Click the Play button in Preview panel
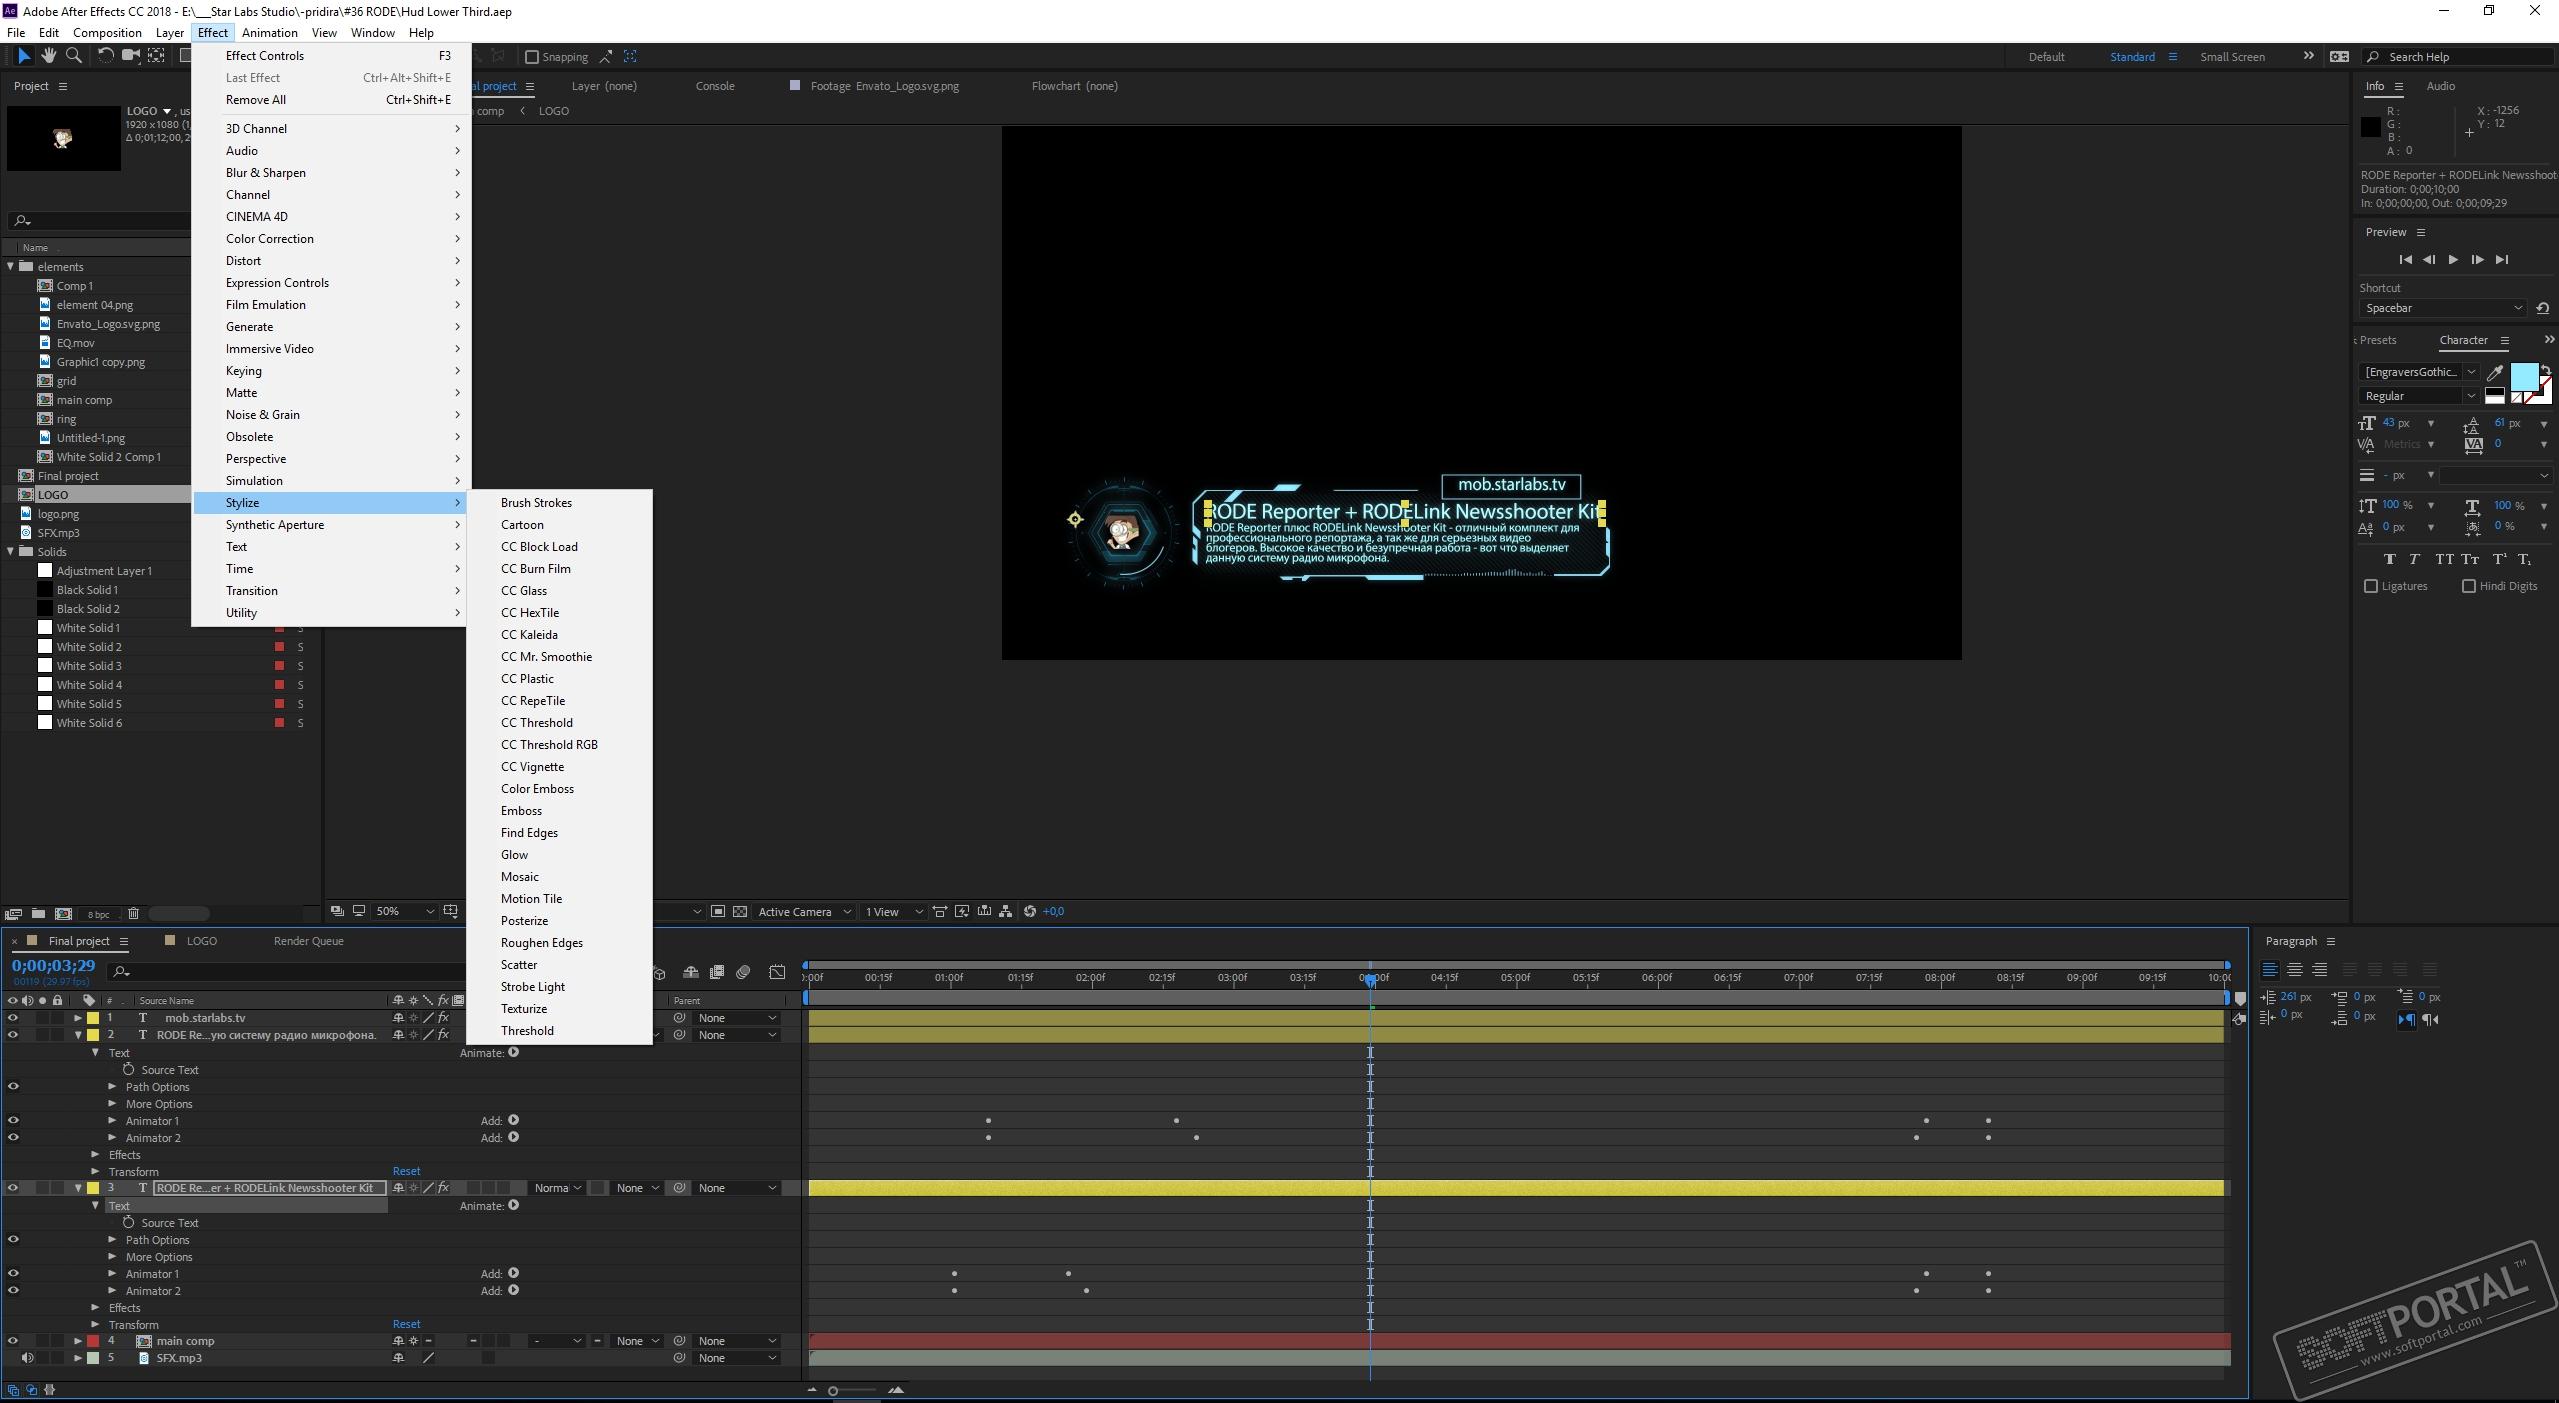 2453,260
